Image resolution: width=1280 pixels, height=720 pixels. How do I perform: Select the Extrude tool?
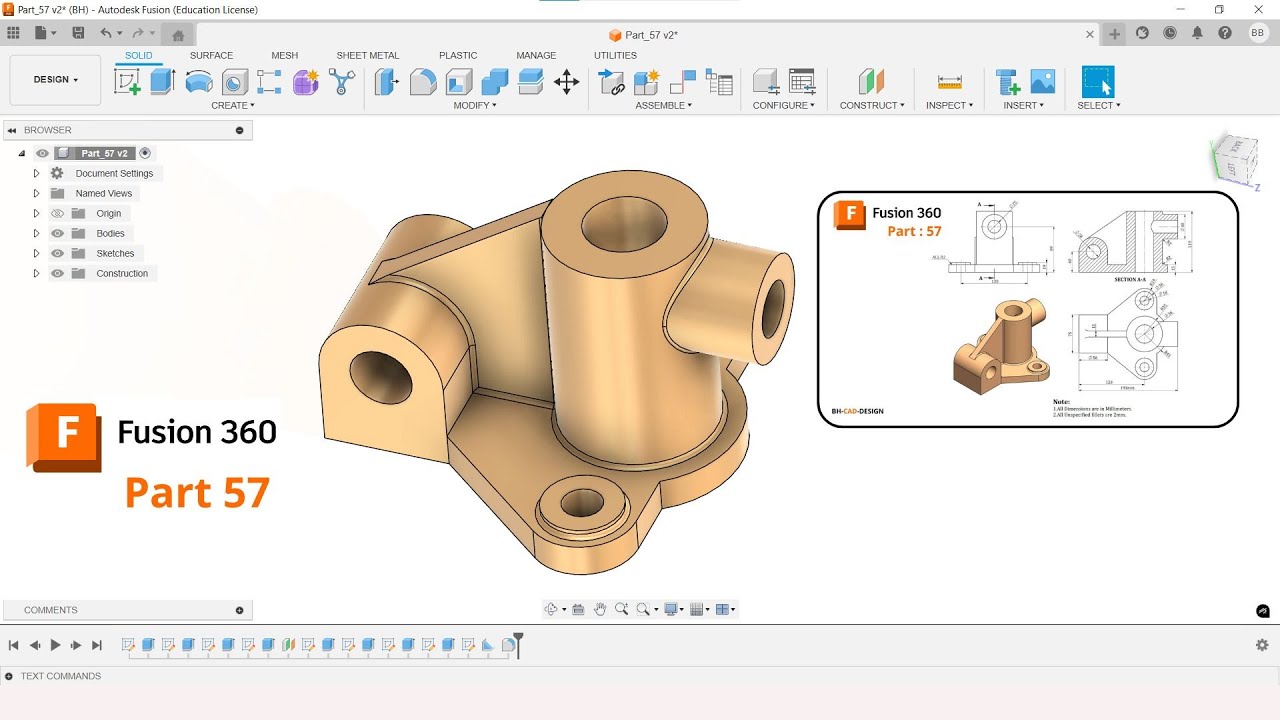tap(163, 82)
